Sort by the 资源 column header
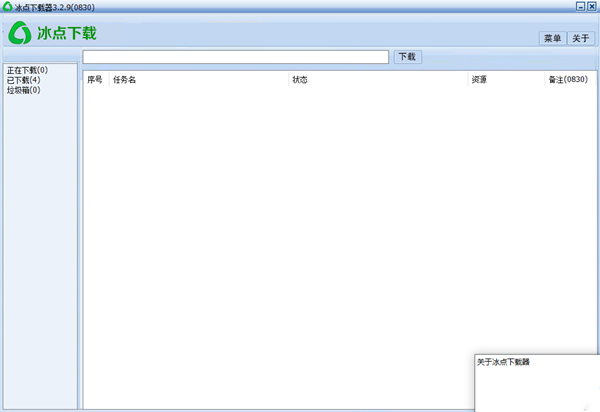Image resolution: width=600 pixels, height=412 pixels. pos(506,80)
